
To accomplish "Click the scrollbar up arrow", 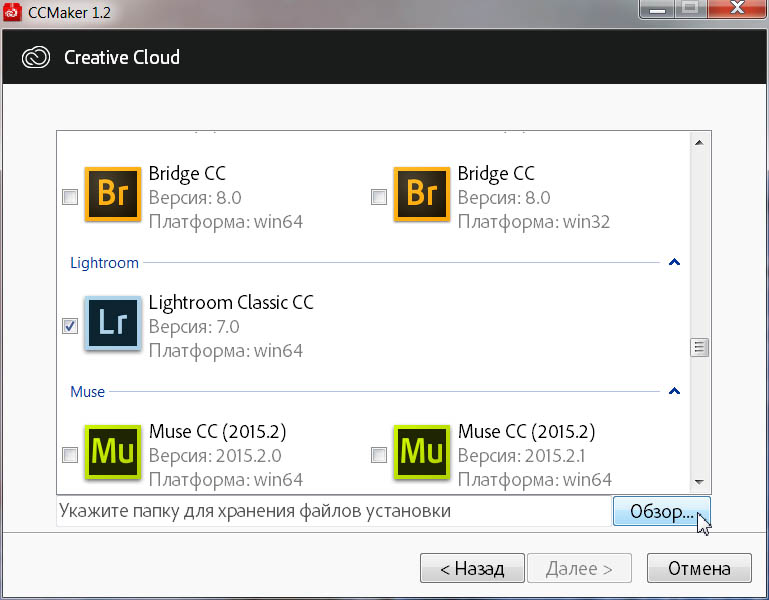I will (699, 143).
